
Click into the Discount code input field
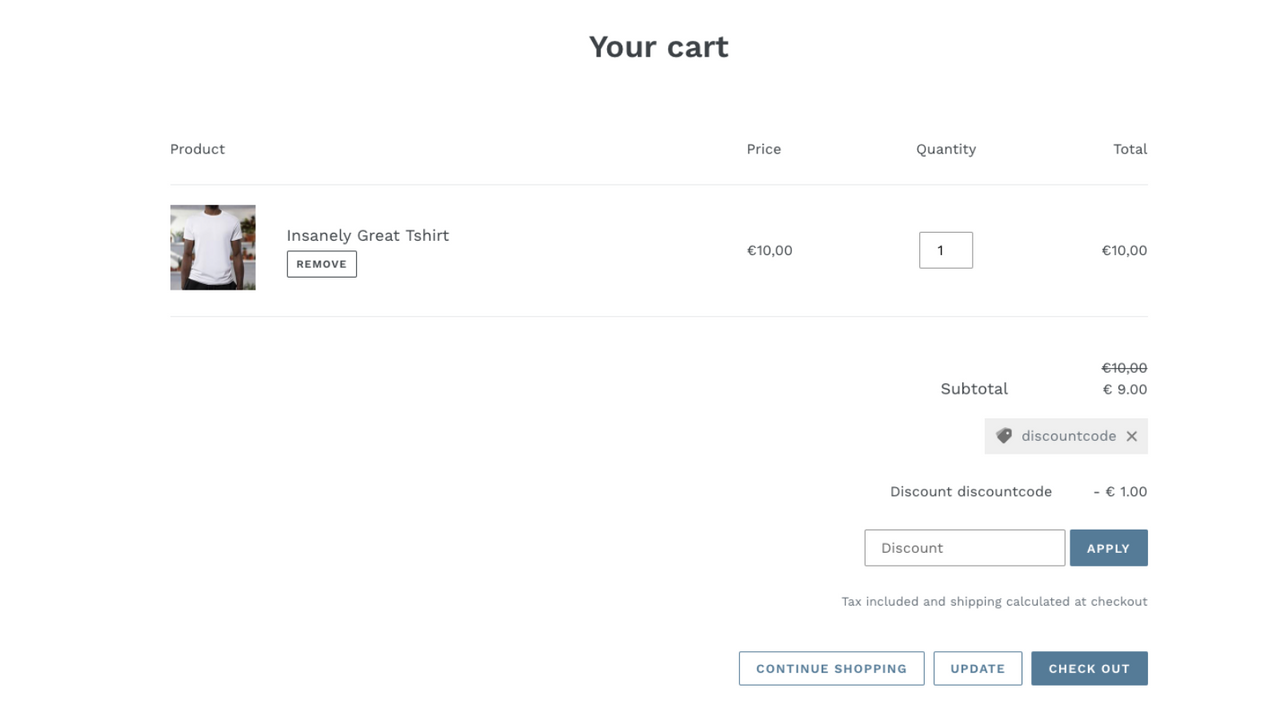[964, 548]
